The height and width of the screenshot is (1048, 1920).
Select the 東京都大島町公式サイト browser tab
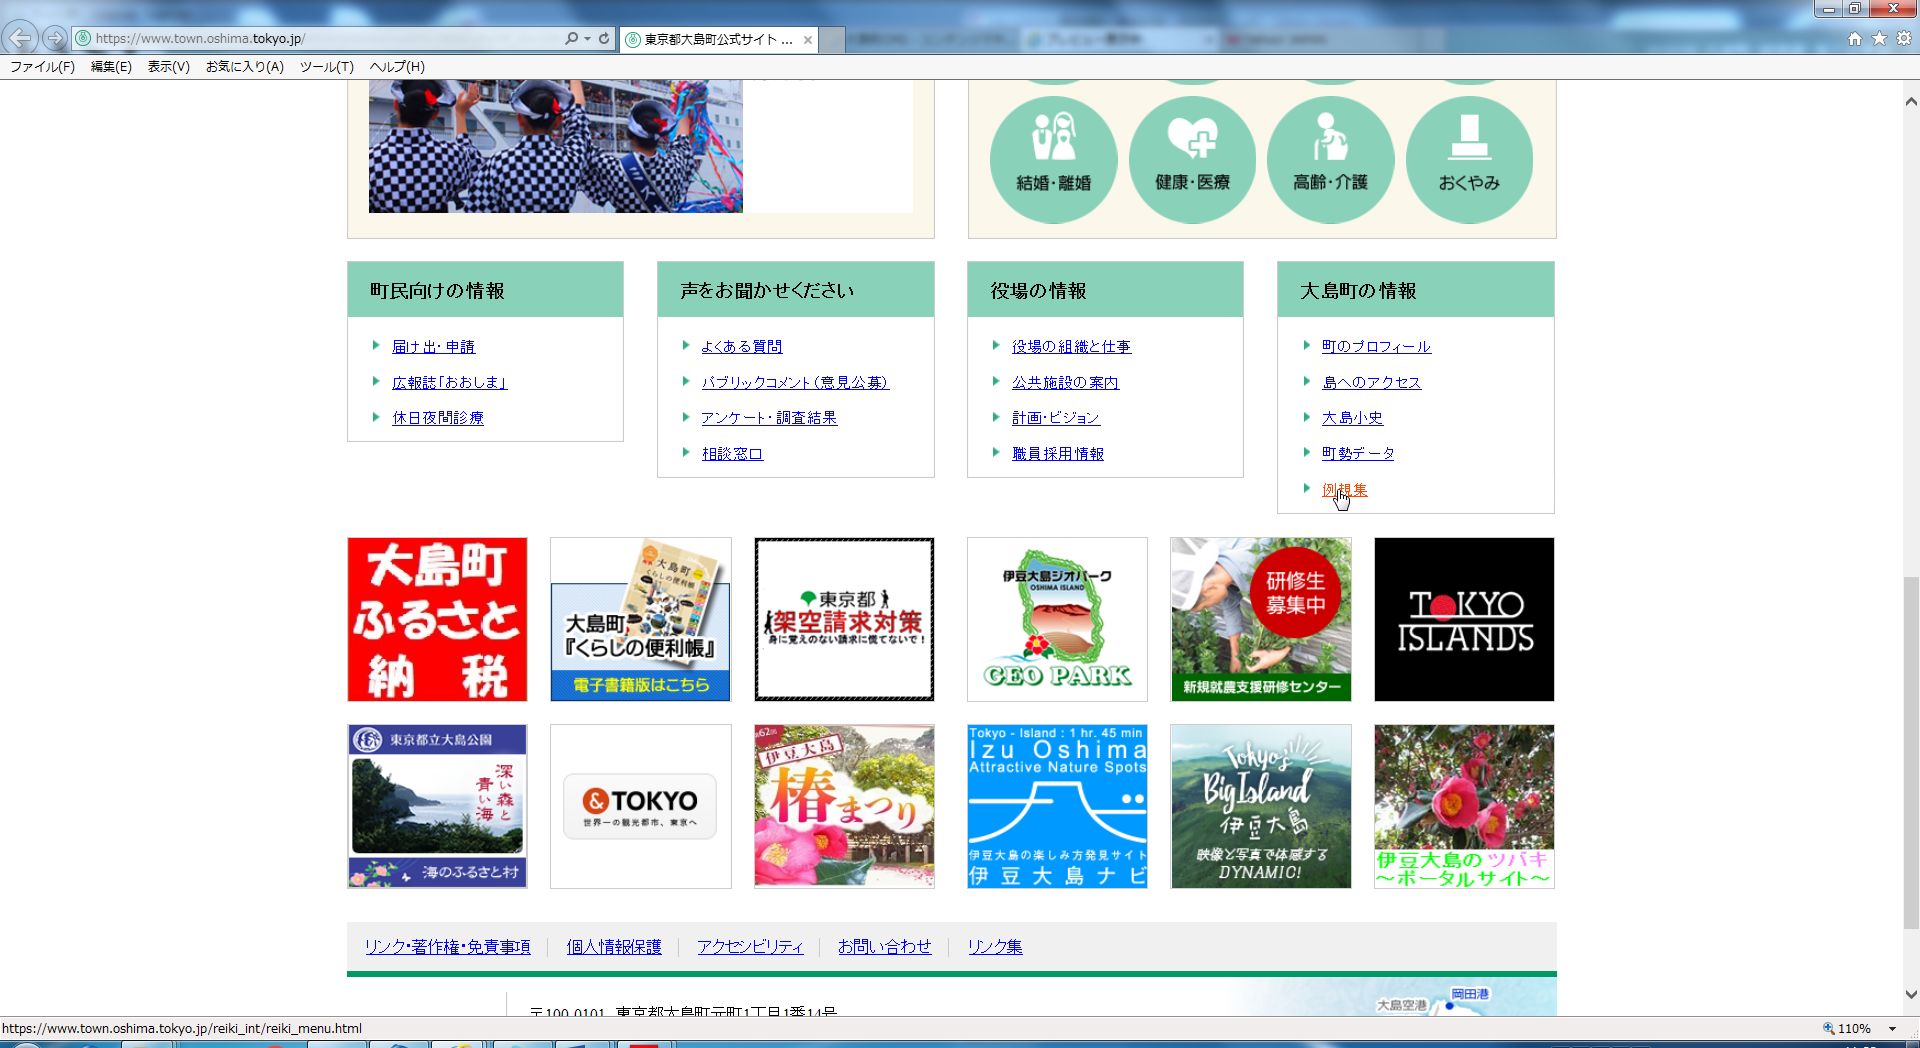[718, 40]
